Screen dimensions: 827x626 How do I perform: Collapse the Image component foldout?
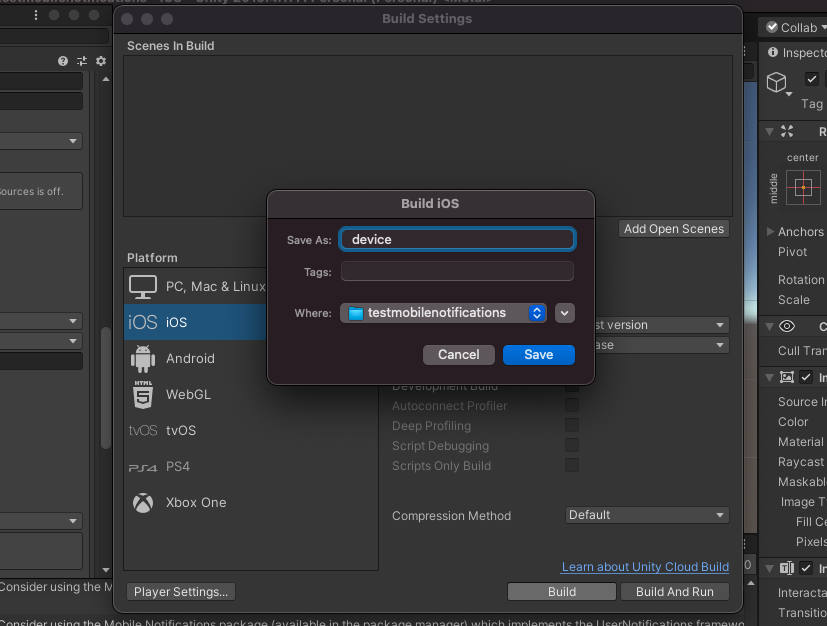pos(770,377)
